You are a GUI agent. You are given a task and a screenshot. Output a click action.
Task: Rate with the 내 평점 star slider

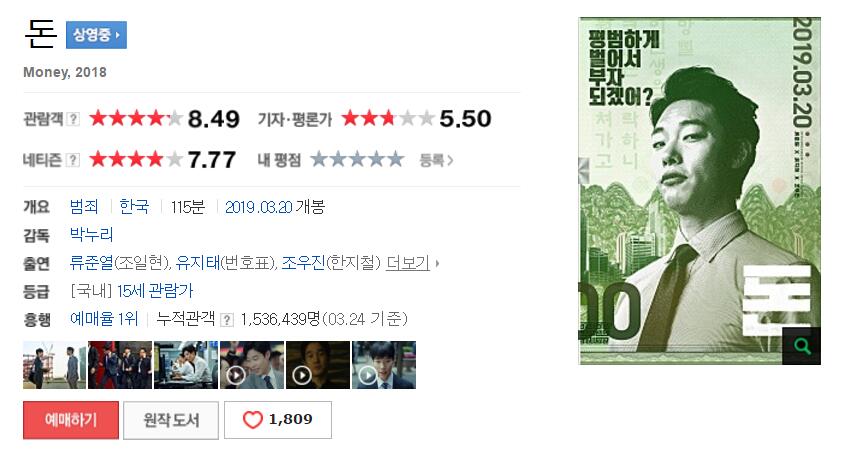pyautogui.click(x=357, y=160)
